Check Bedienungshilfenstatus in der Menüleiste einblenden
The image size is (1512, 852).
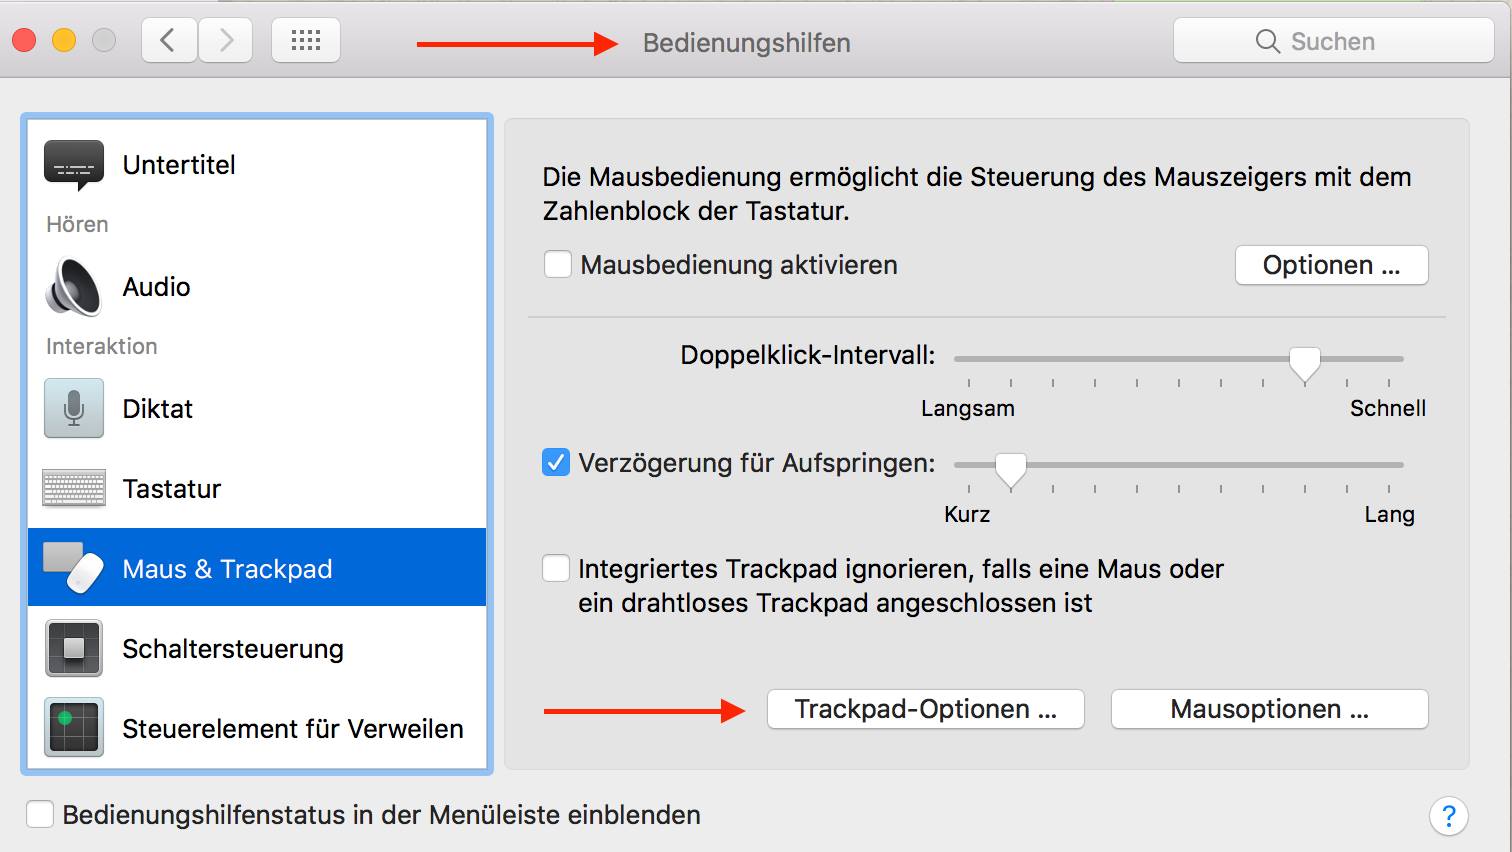(40, 815)
